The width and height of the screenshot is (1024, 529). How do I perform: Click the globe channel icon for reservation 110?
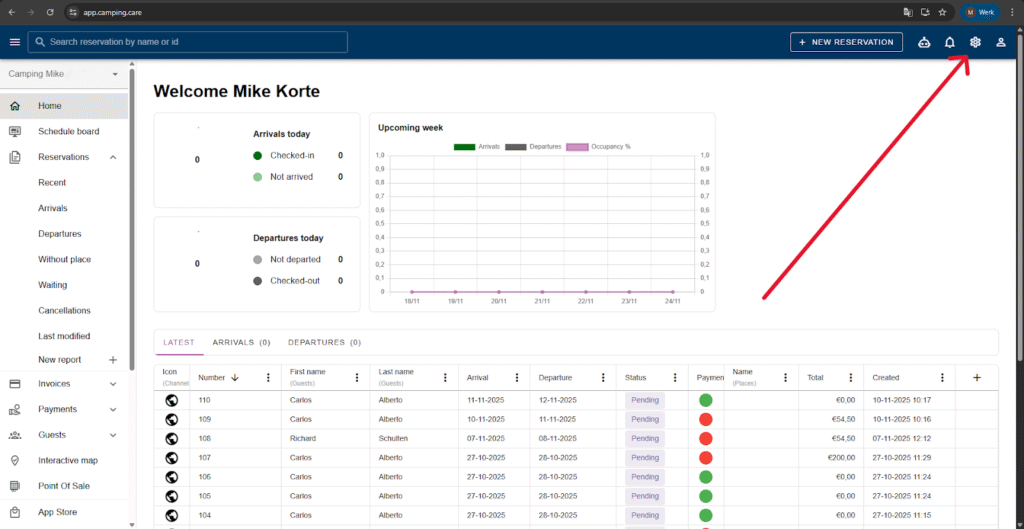171,400
